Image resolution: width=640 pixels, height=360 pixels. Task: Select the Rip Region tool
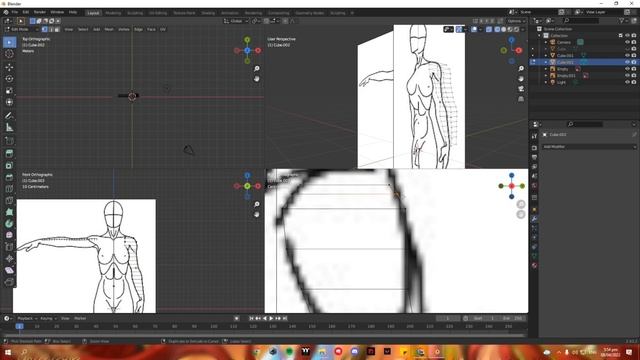pos(9,282)
